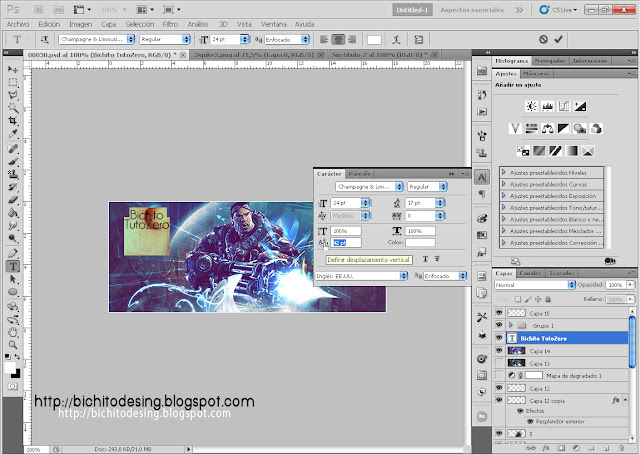
Task: Select the Horizontal Type tool
Action: (13, 266)
